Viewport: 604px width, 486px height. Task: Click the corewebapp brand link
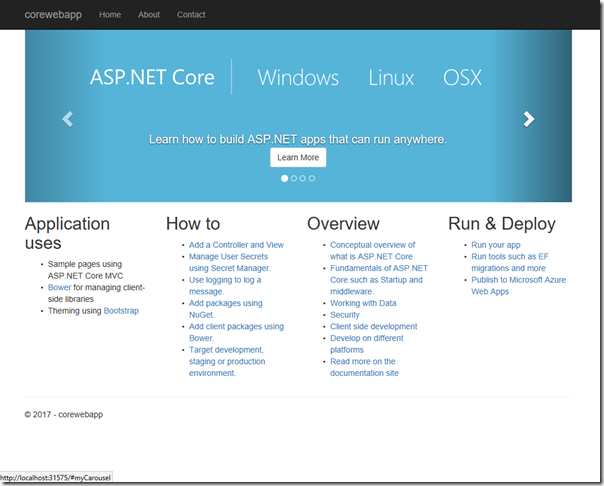(x=53, y=15)
